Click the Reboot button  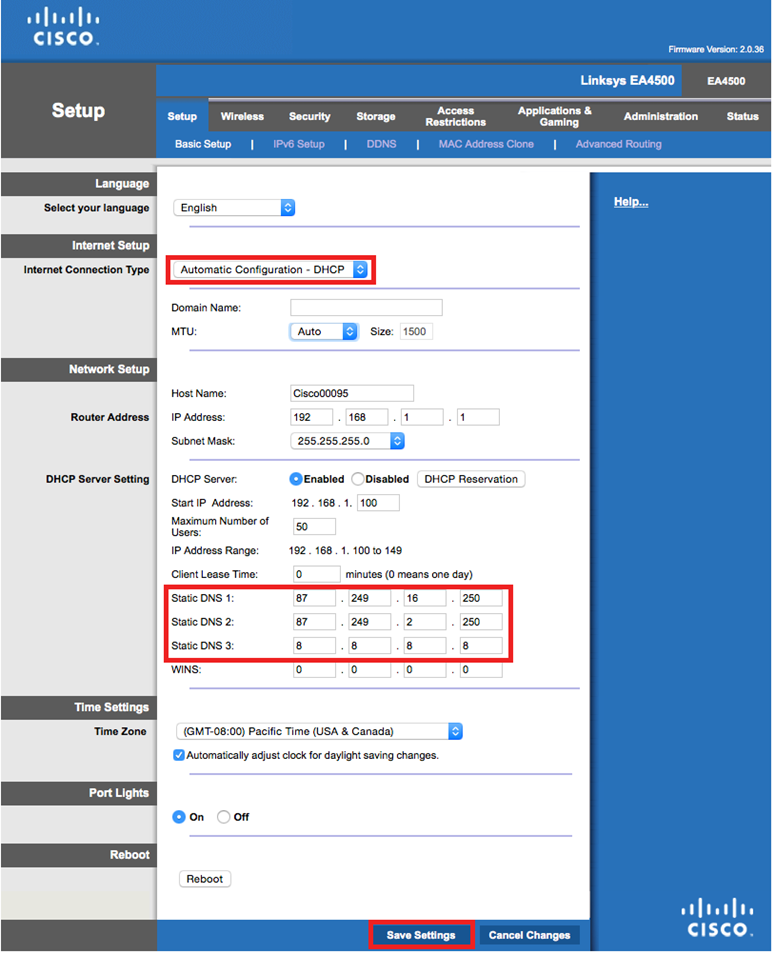[205, 879]
